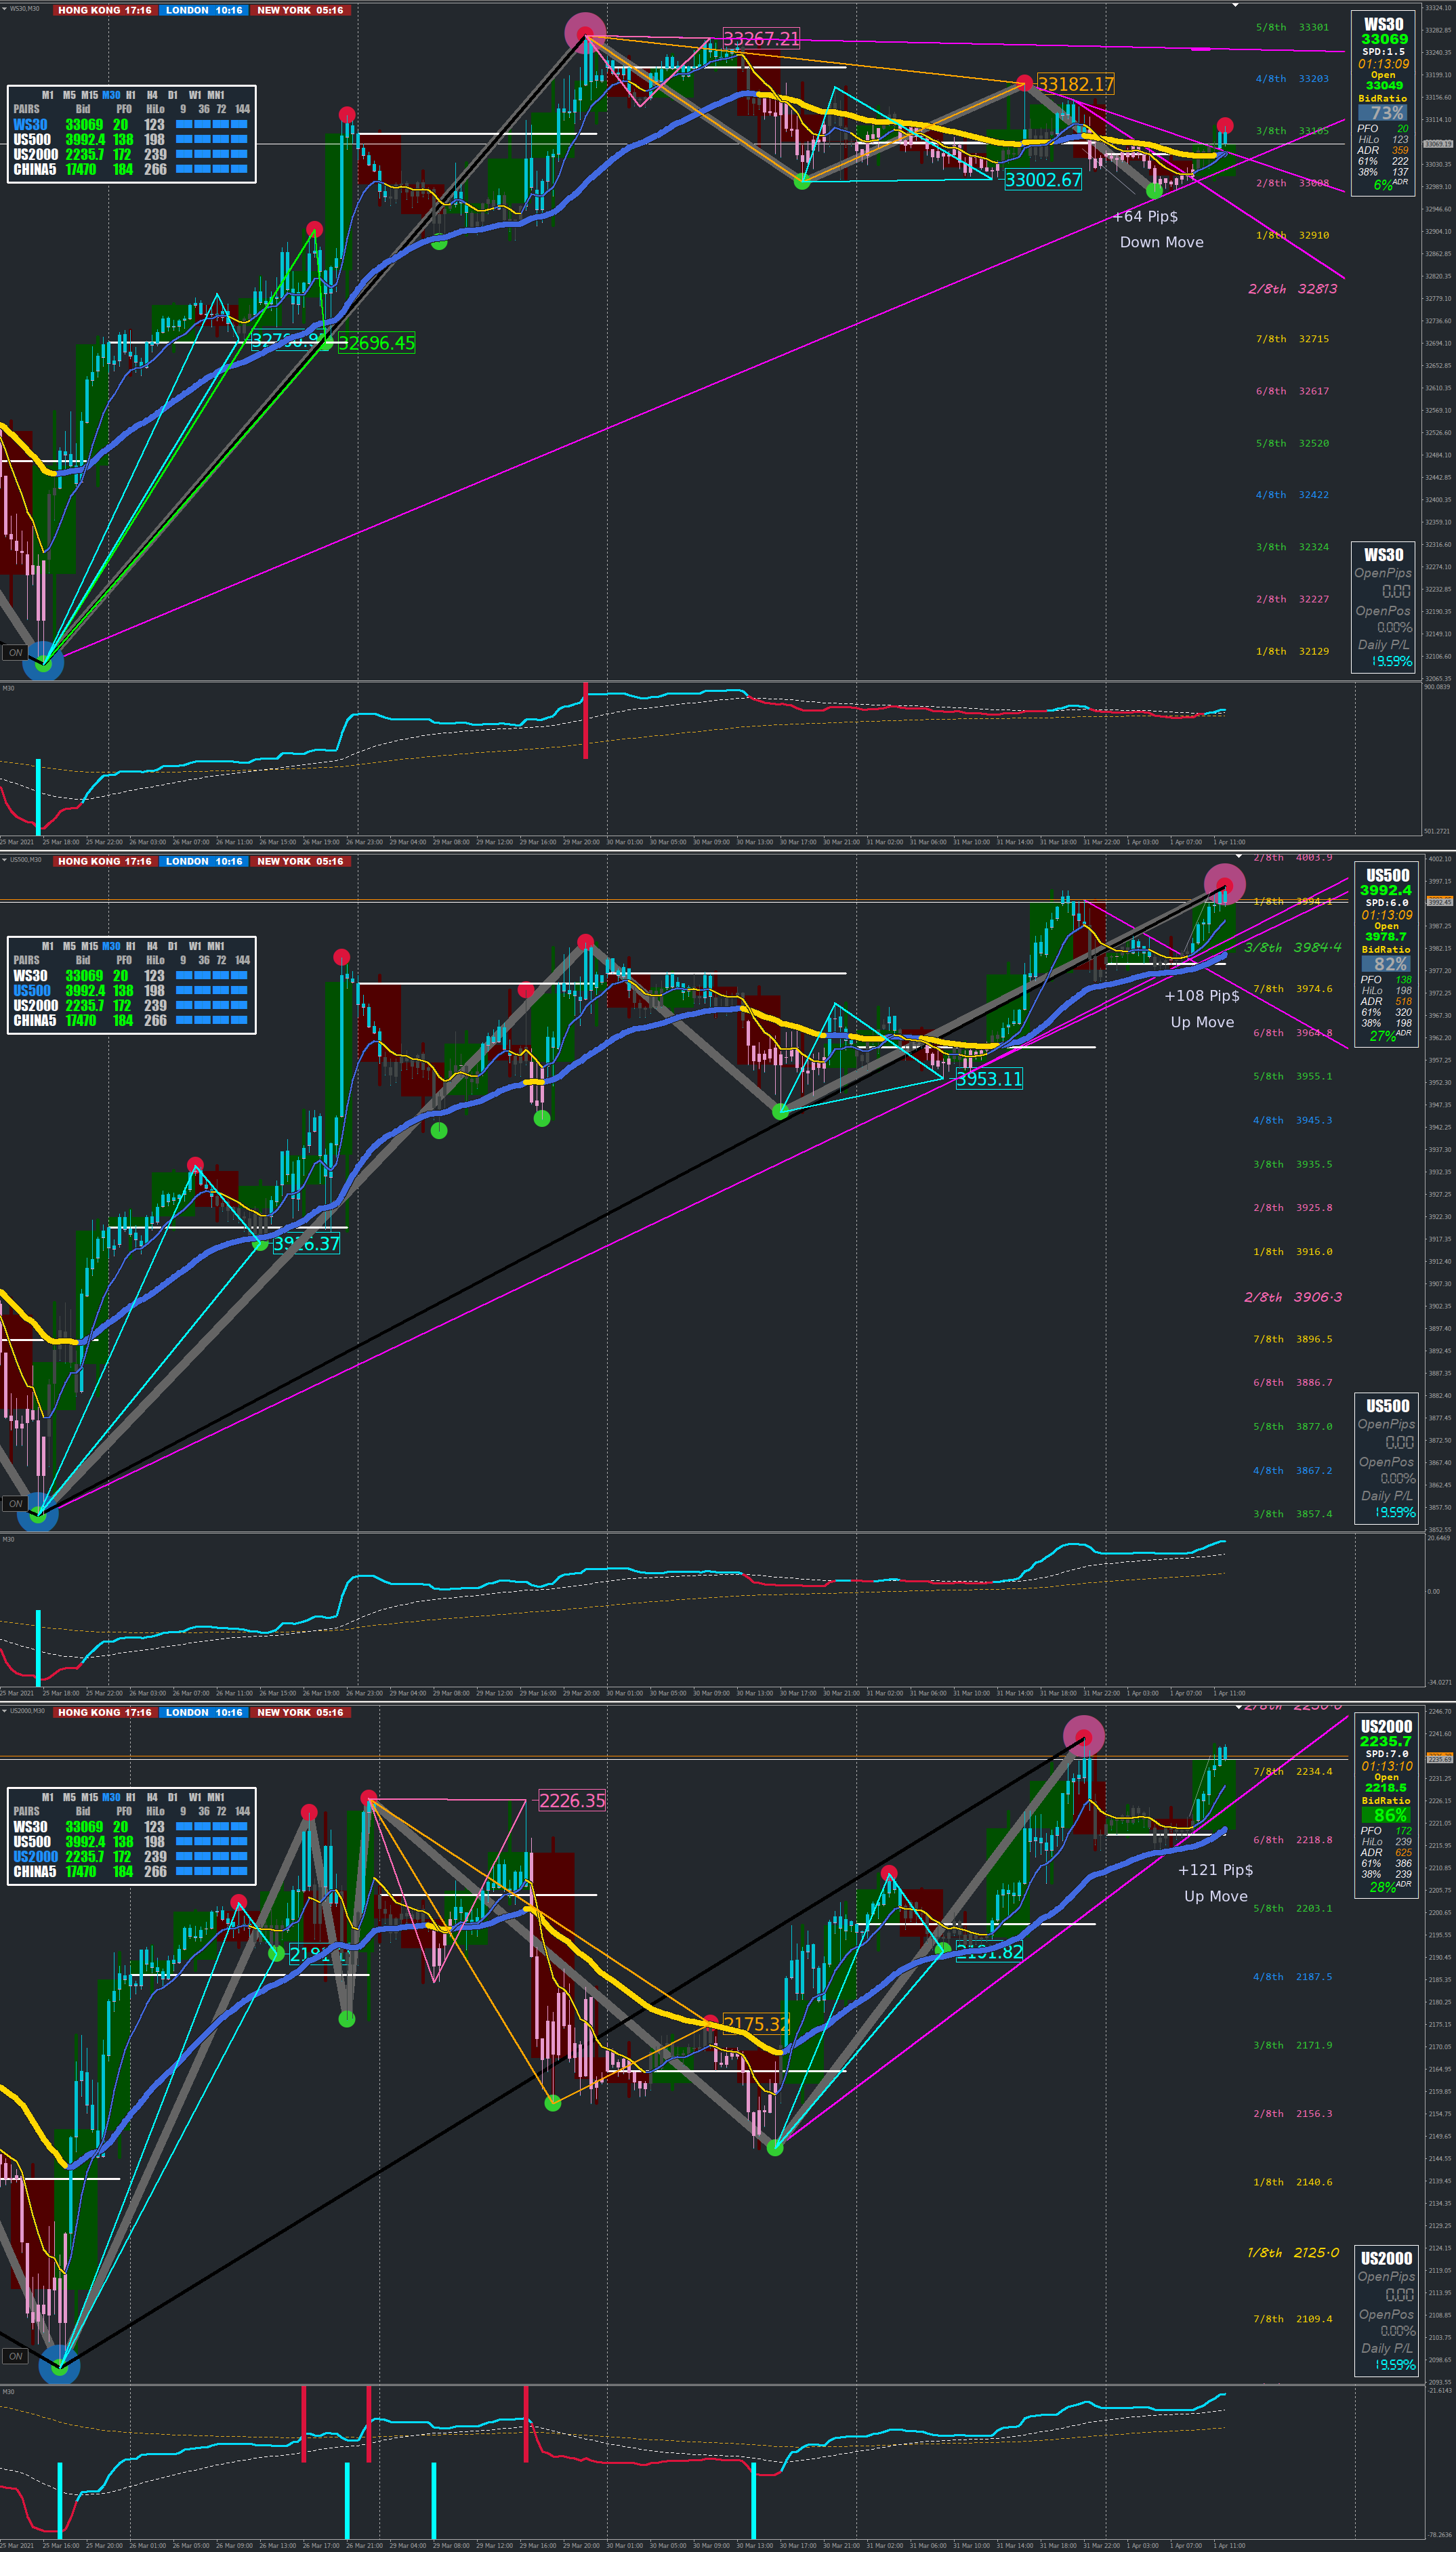
Task: Open the dropdown arrow beside the WS30,M30 title
Action: (4, 9)
